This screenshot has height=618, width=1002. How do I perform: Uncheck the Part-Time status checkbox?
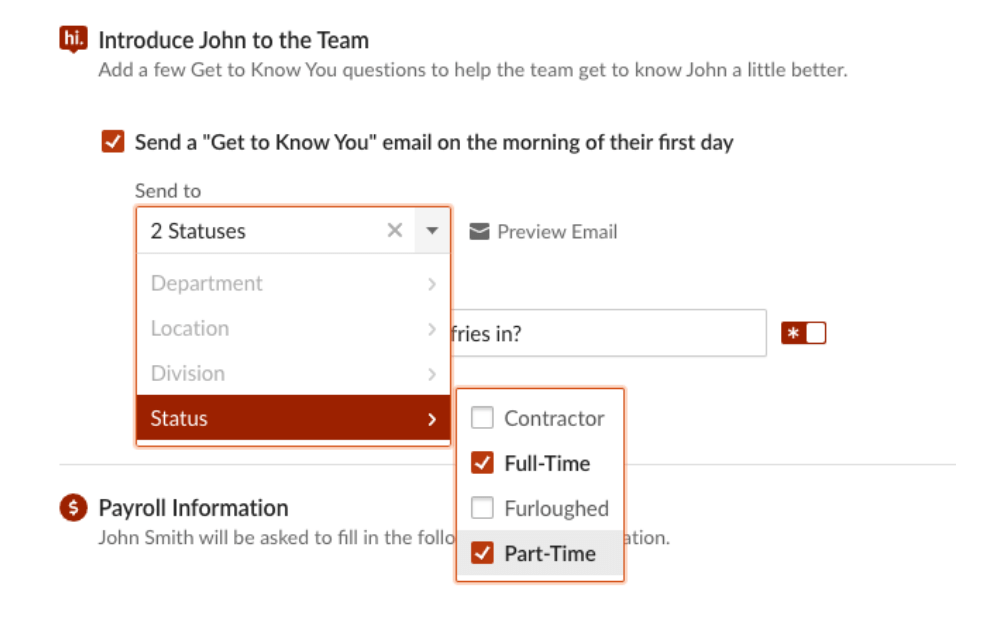[482, 553]
